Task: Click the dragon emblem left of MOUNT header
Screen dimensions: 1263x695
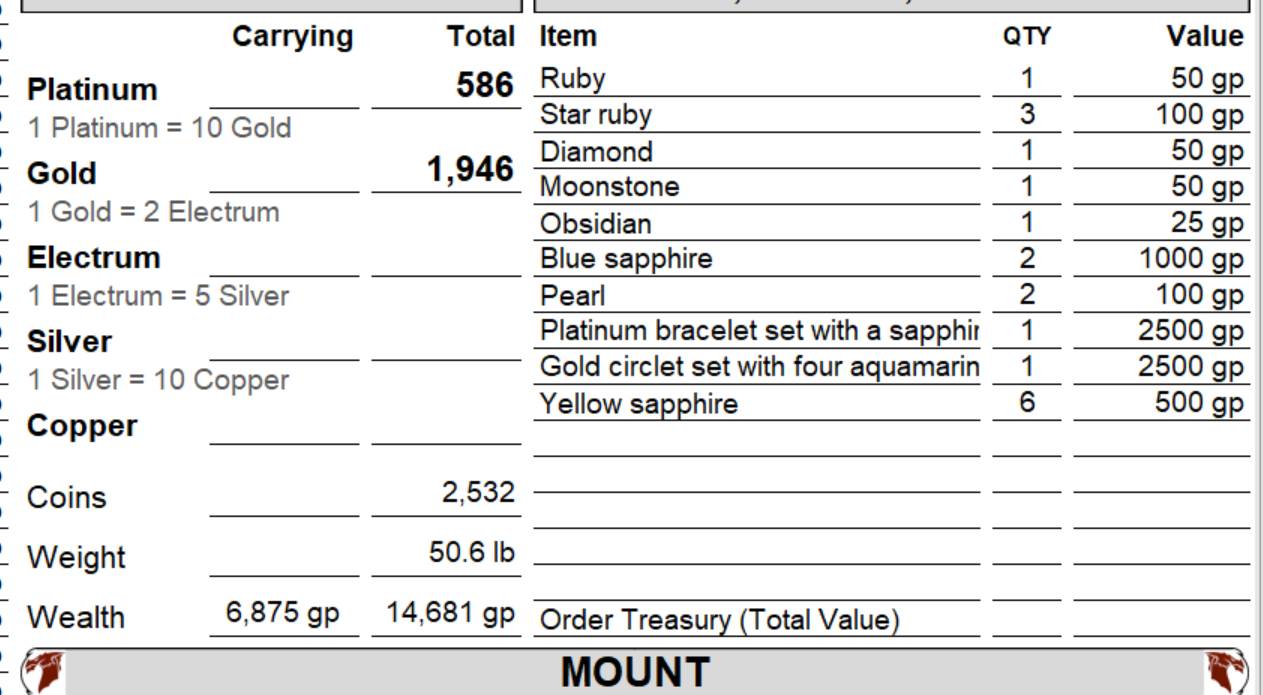Action: (x=43, y=672)
